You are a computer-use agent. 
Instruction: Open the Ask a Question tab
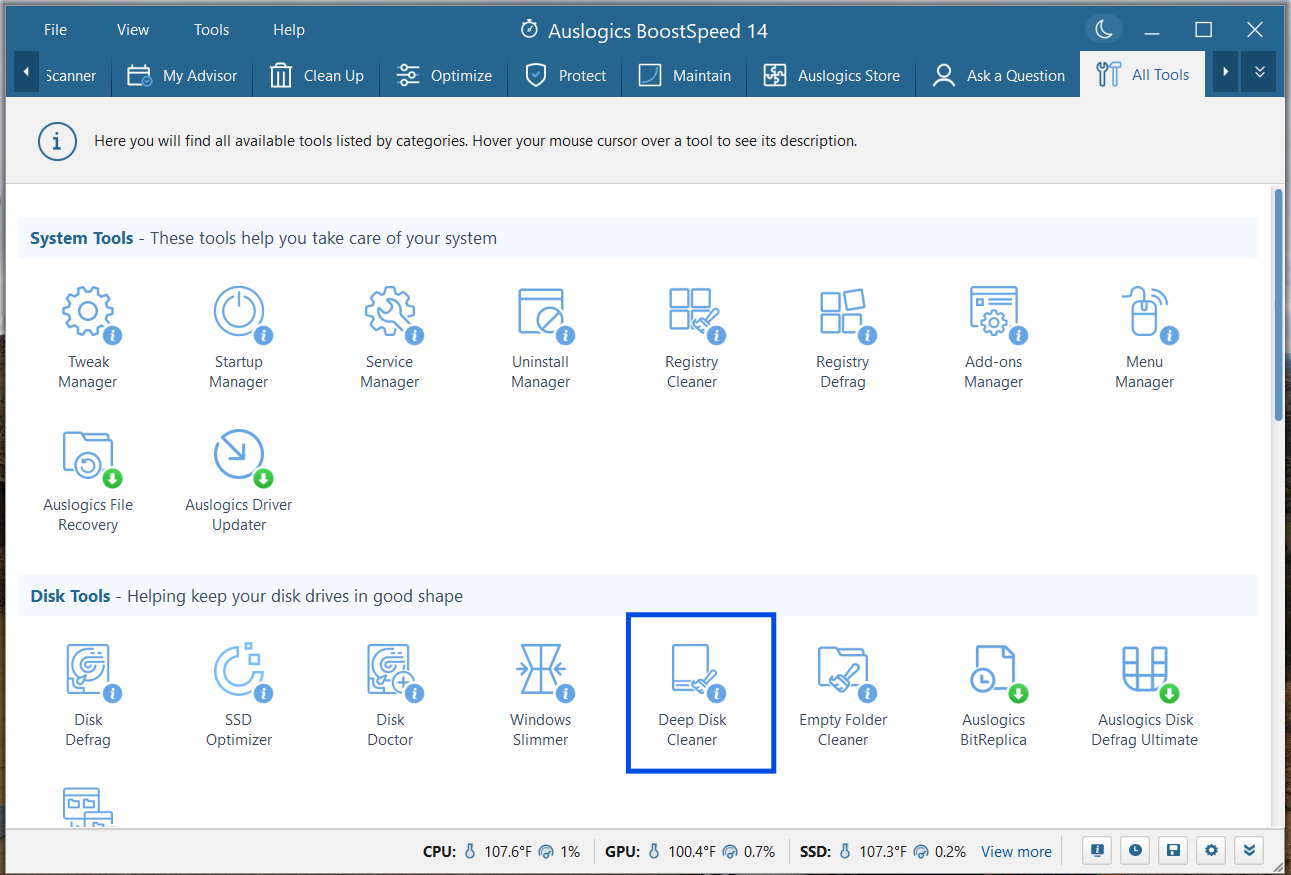point(998,76)
